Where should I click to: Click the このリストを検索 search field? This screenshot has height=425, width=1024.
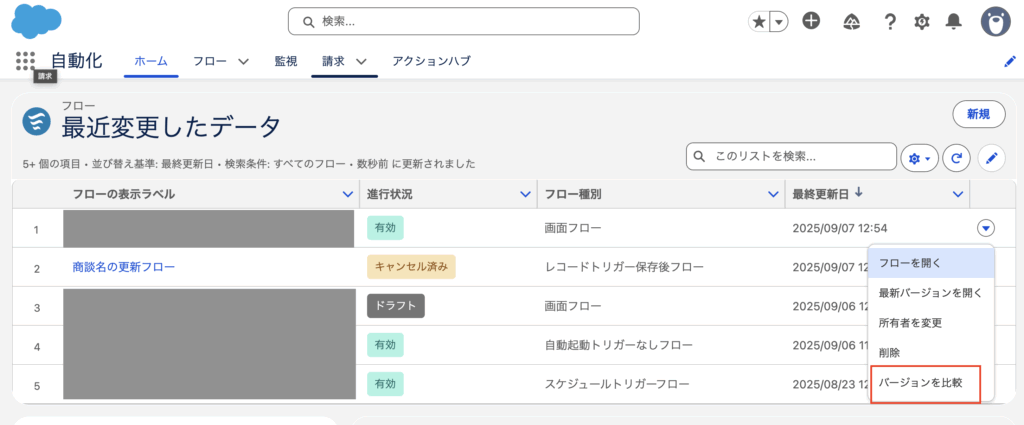pyautogui.click(x=800, y=157)
